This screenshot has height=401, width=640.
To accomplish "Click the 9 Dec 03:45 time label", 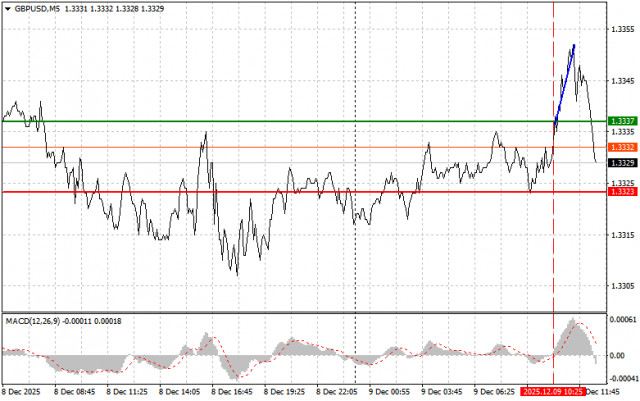I will pos(442,392).
